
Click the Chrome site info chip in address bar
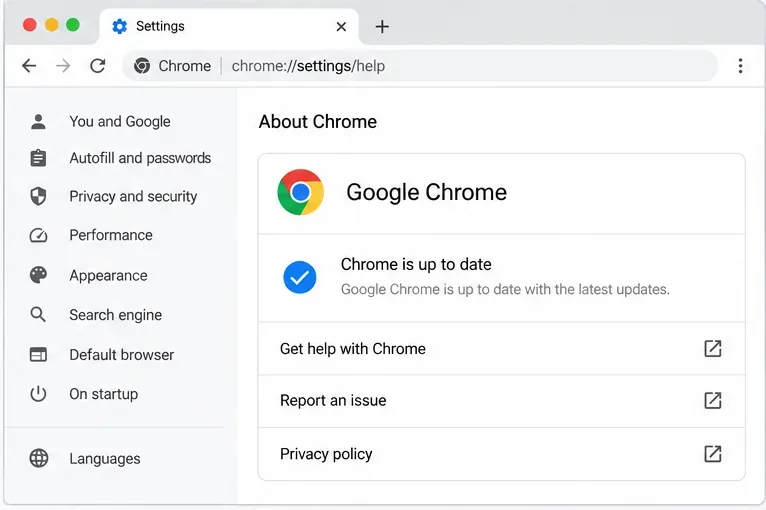[172, 65]
